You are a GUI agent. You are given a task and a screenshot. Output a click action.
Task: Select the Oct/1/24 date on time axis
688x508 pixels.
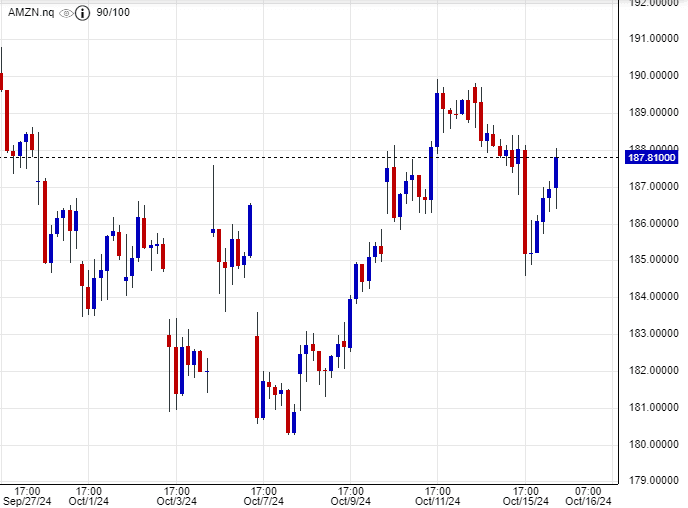pos(88,501)
